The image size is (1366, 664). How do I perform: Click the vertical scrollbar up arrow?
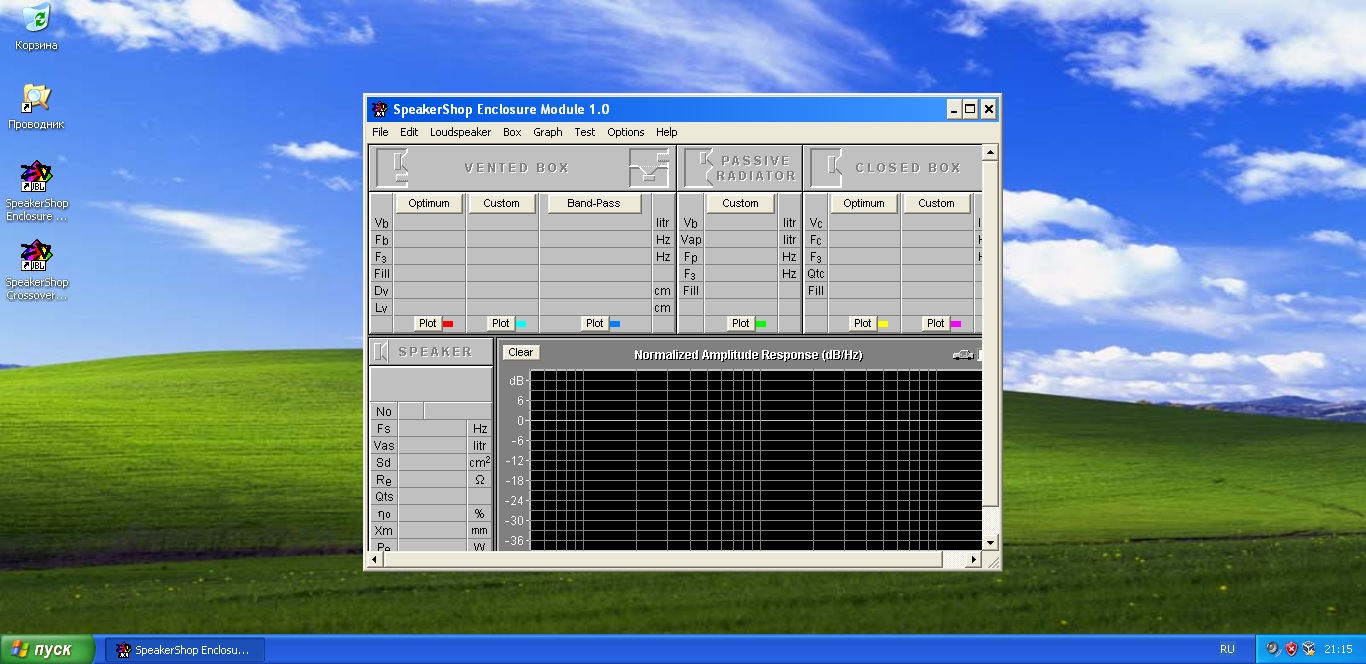click(990, 153)
